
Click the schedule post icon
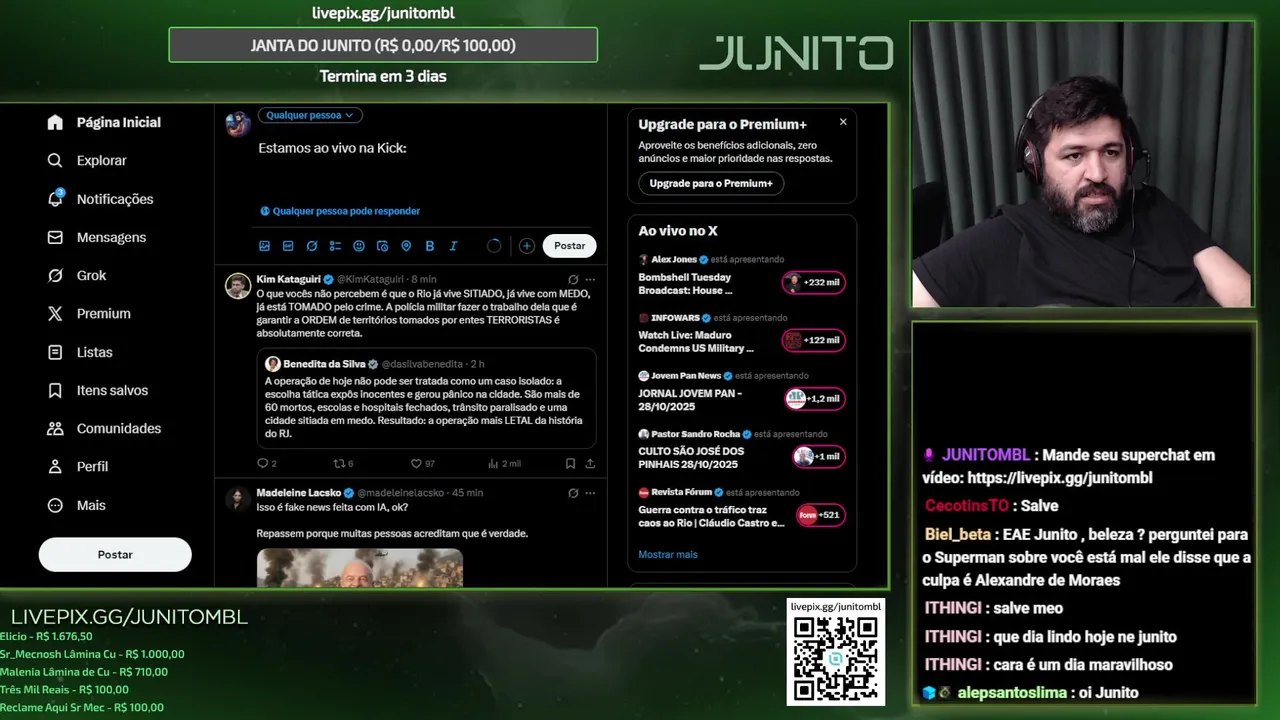click(x=382, y=246)
